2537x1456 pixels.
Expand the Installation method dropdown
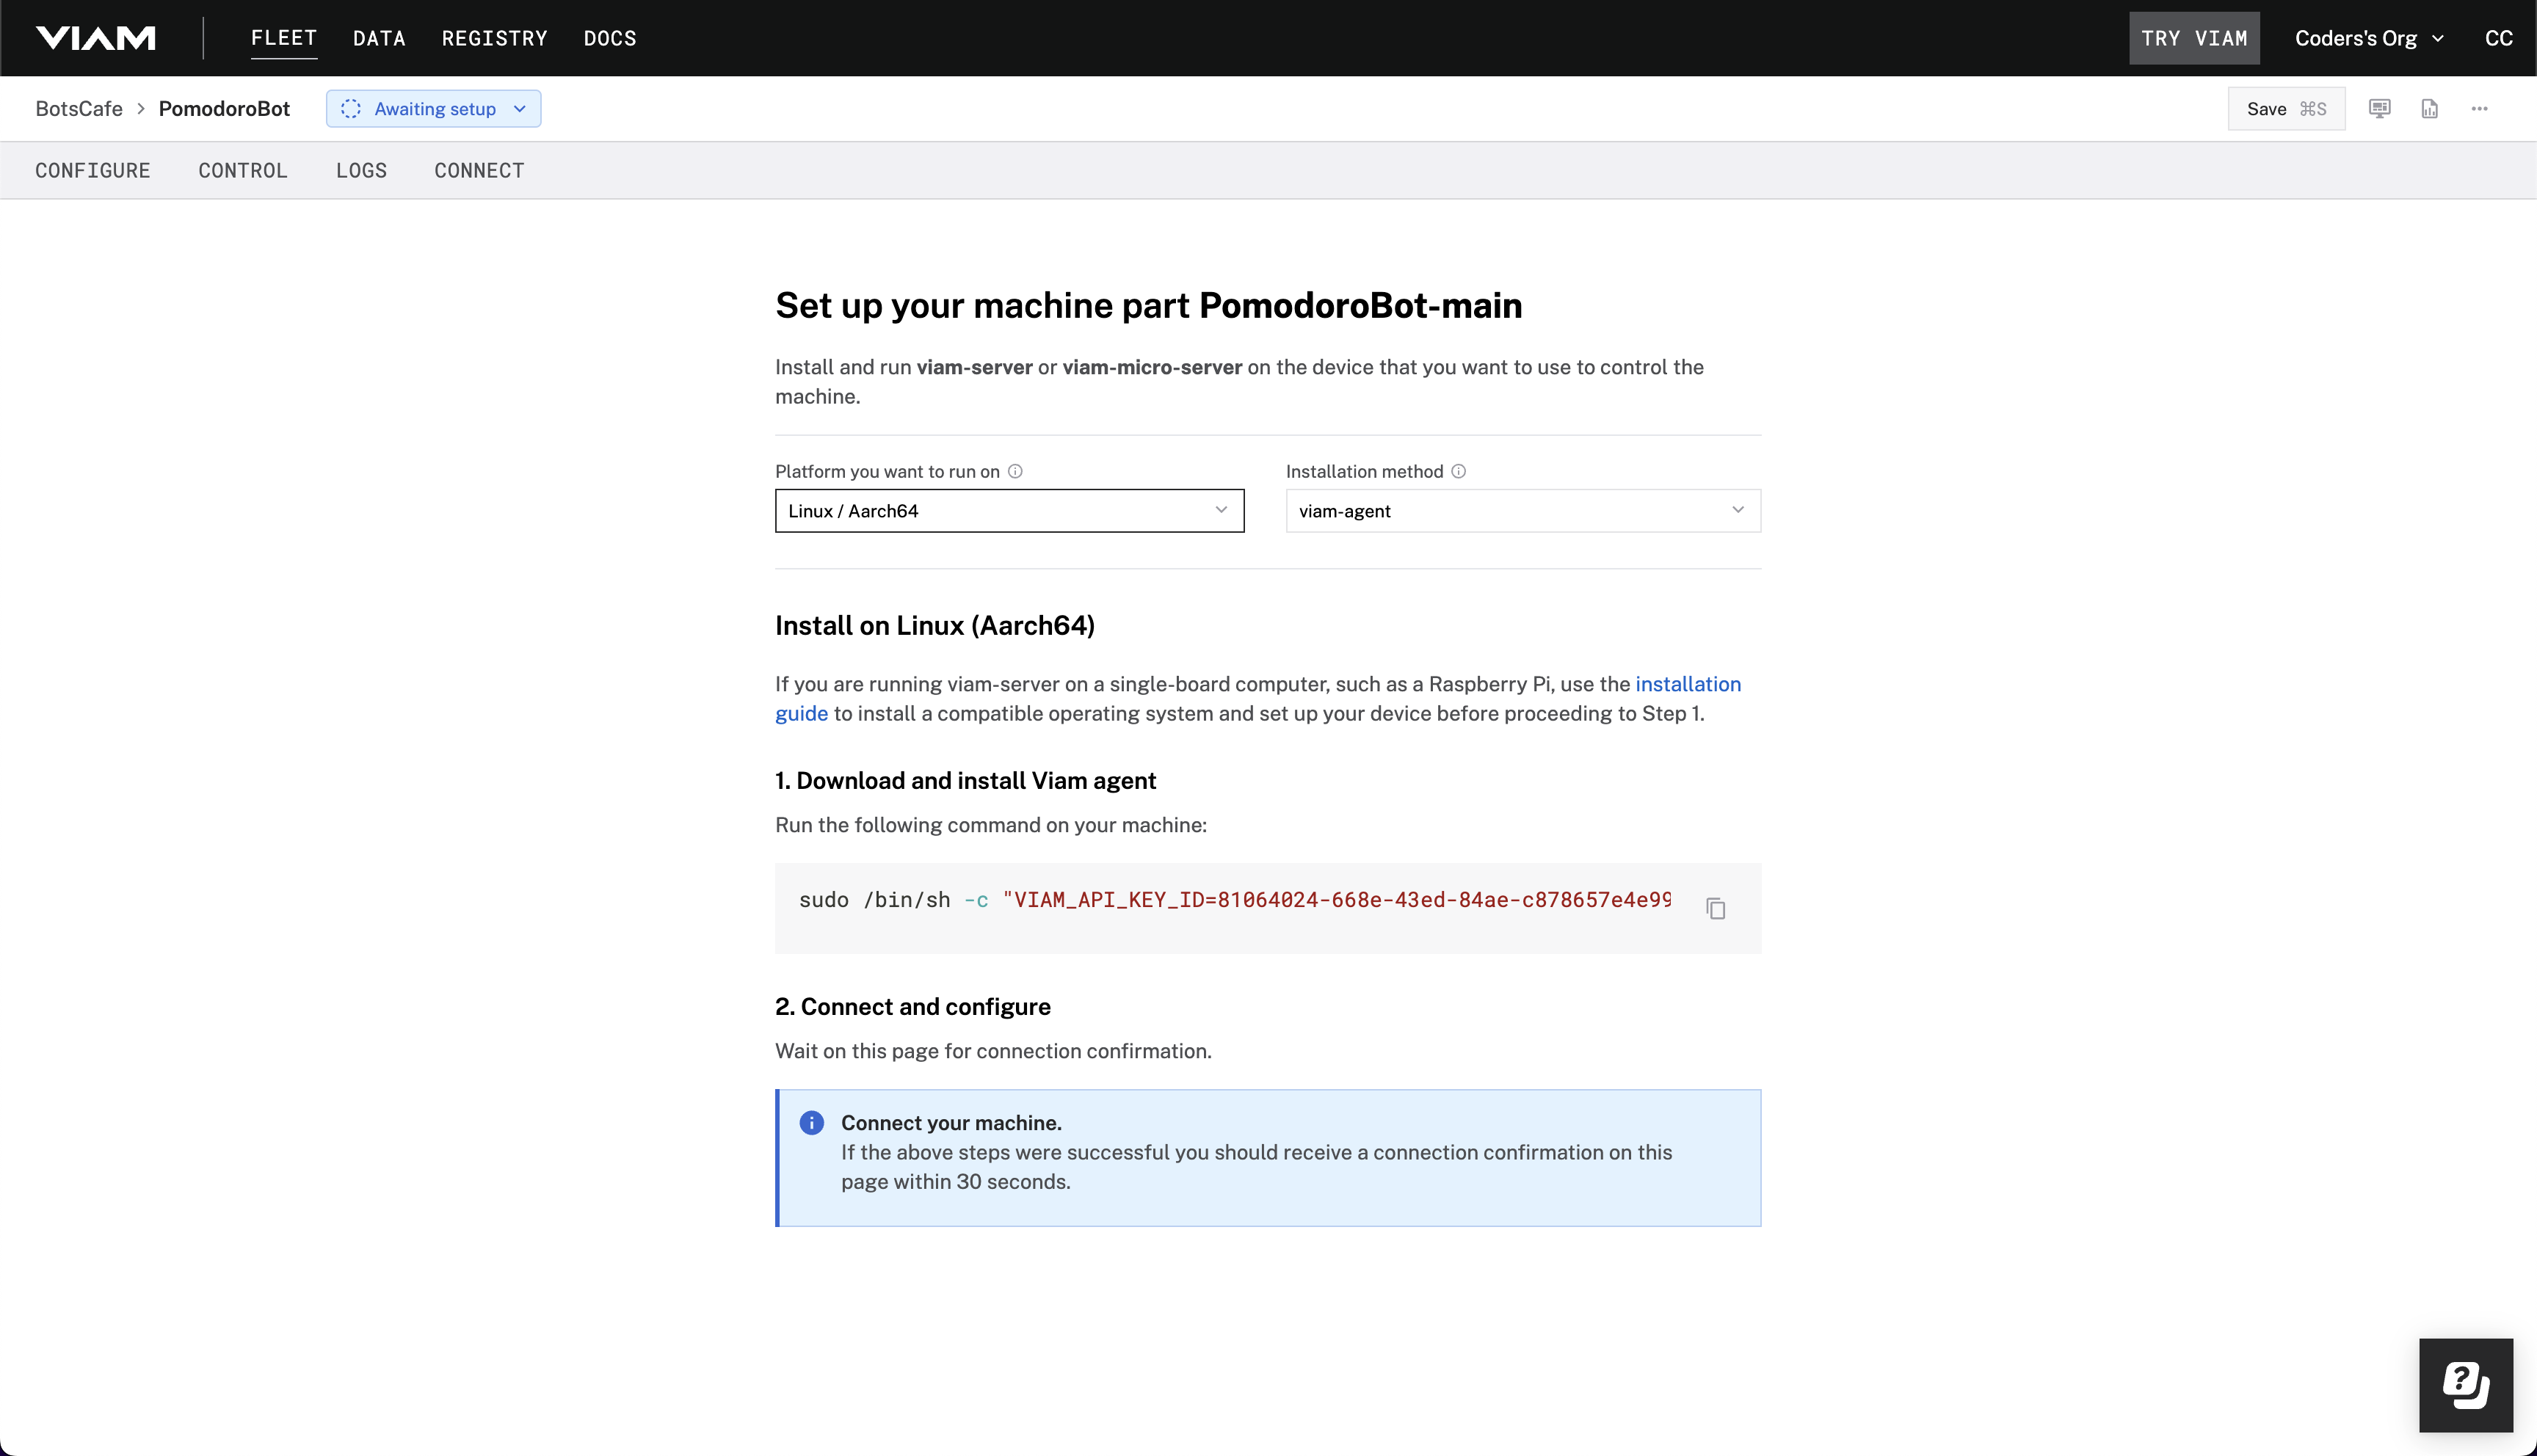pyautogui.click(x=1521, y=510)
